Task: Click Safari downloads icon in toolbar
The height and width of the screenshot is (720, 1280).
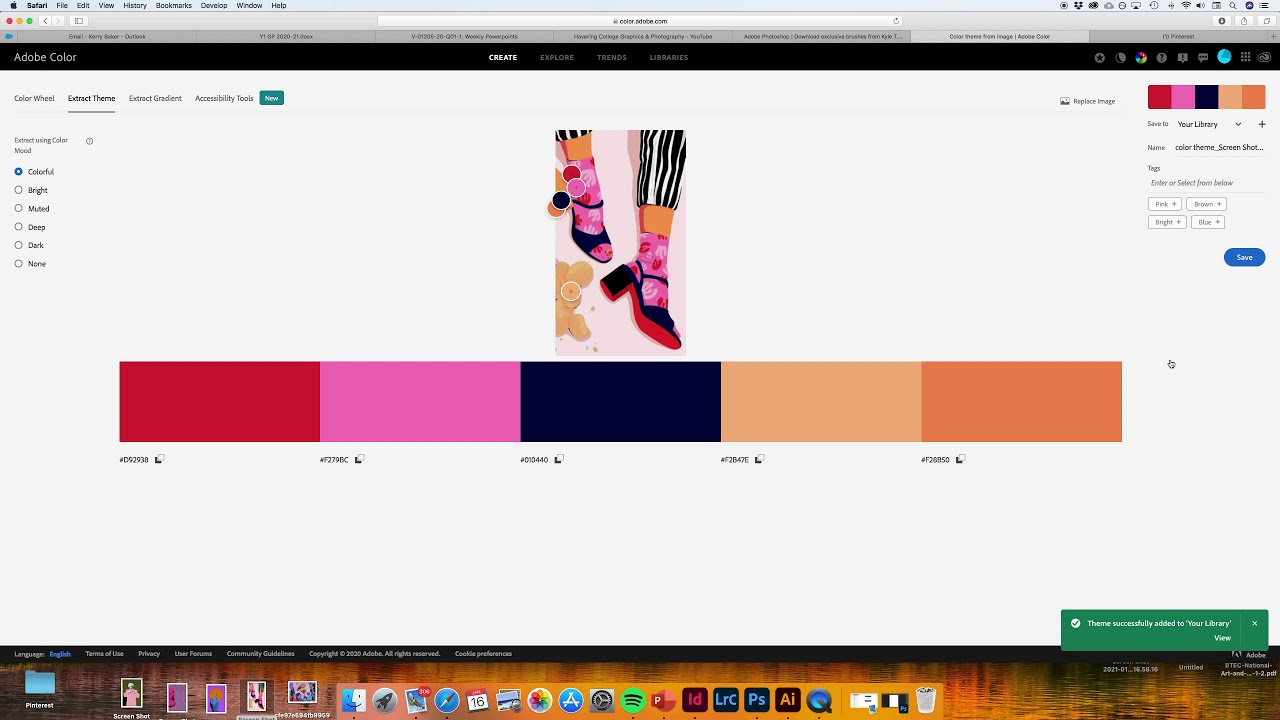Action: (x=1222, y=21)
